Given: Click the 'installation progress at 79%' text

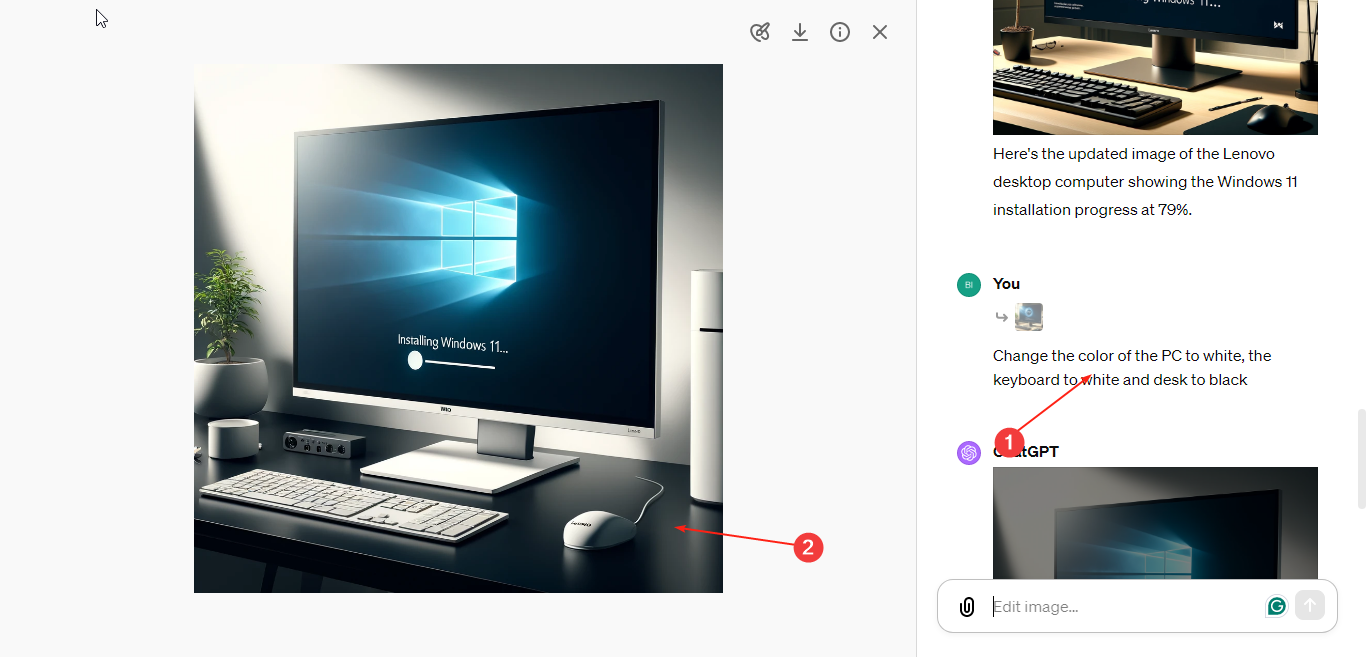Looking at the screenshot, I should [x=1092, y=210].
